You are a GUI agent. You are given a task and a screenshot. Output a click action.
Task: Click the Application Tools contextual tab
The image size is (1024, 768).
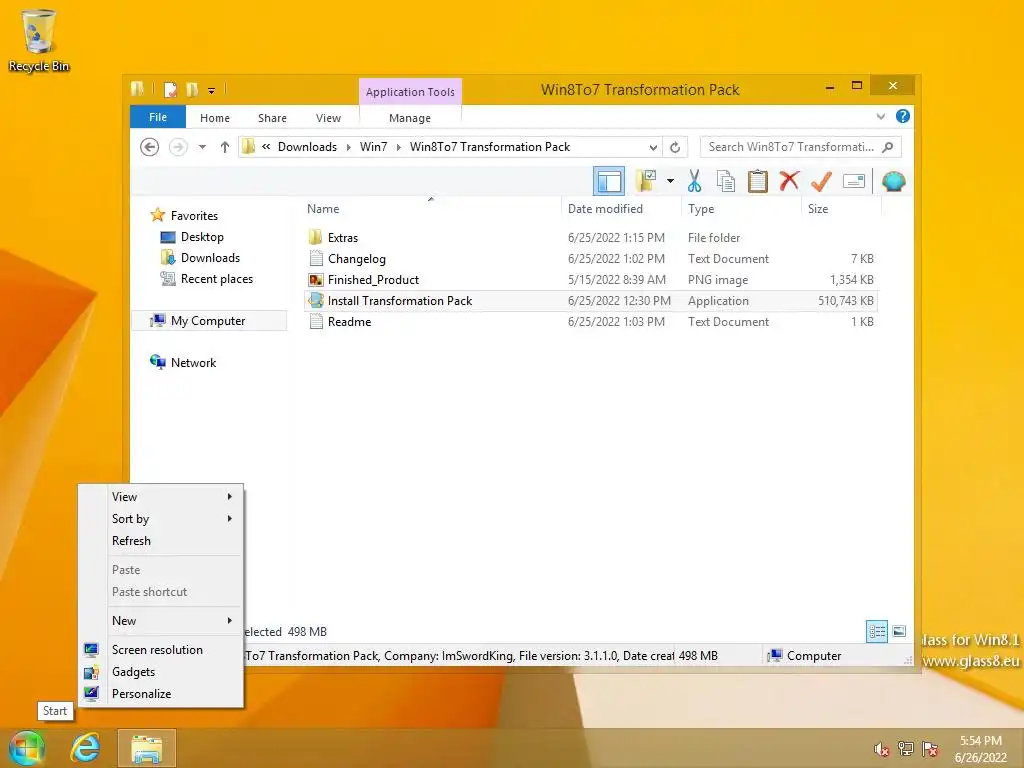tap(410, 92)
